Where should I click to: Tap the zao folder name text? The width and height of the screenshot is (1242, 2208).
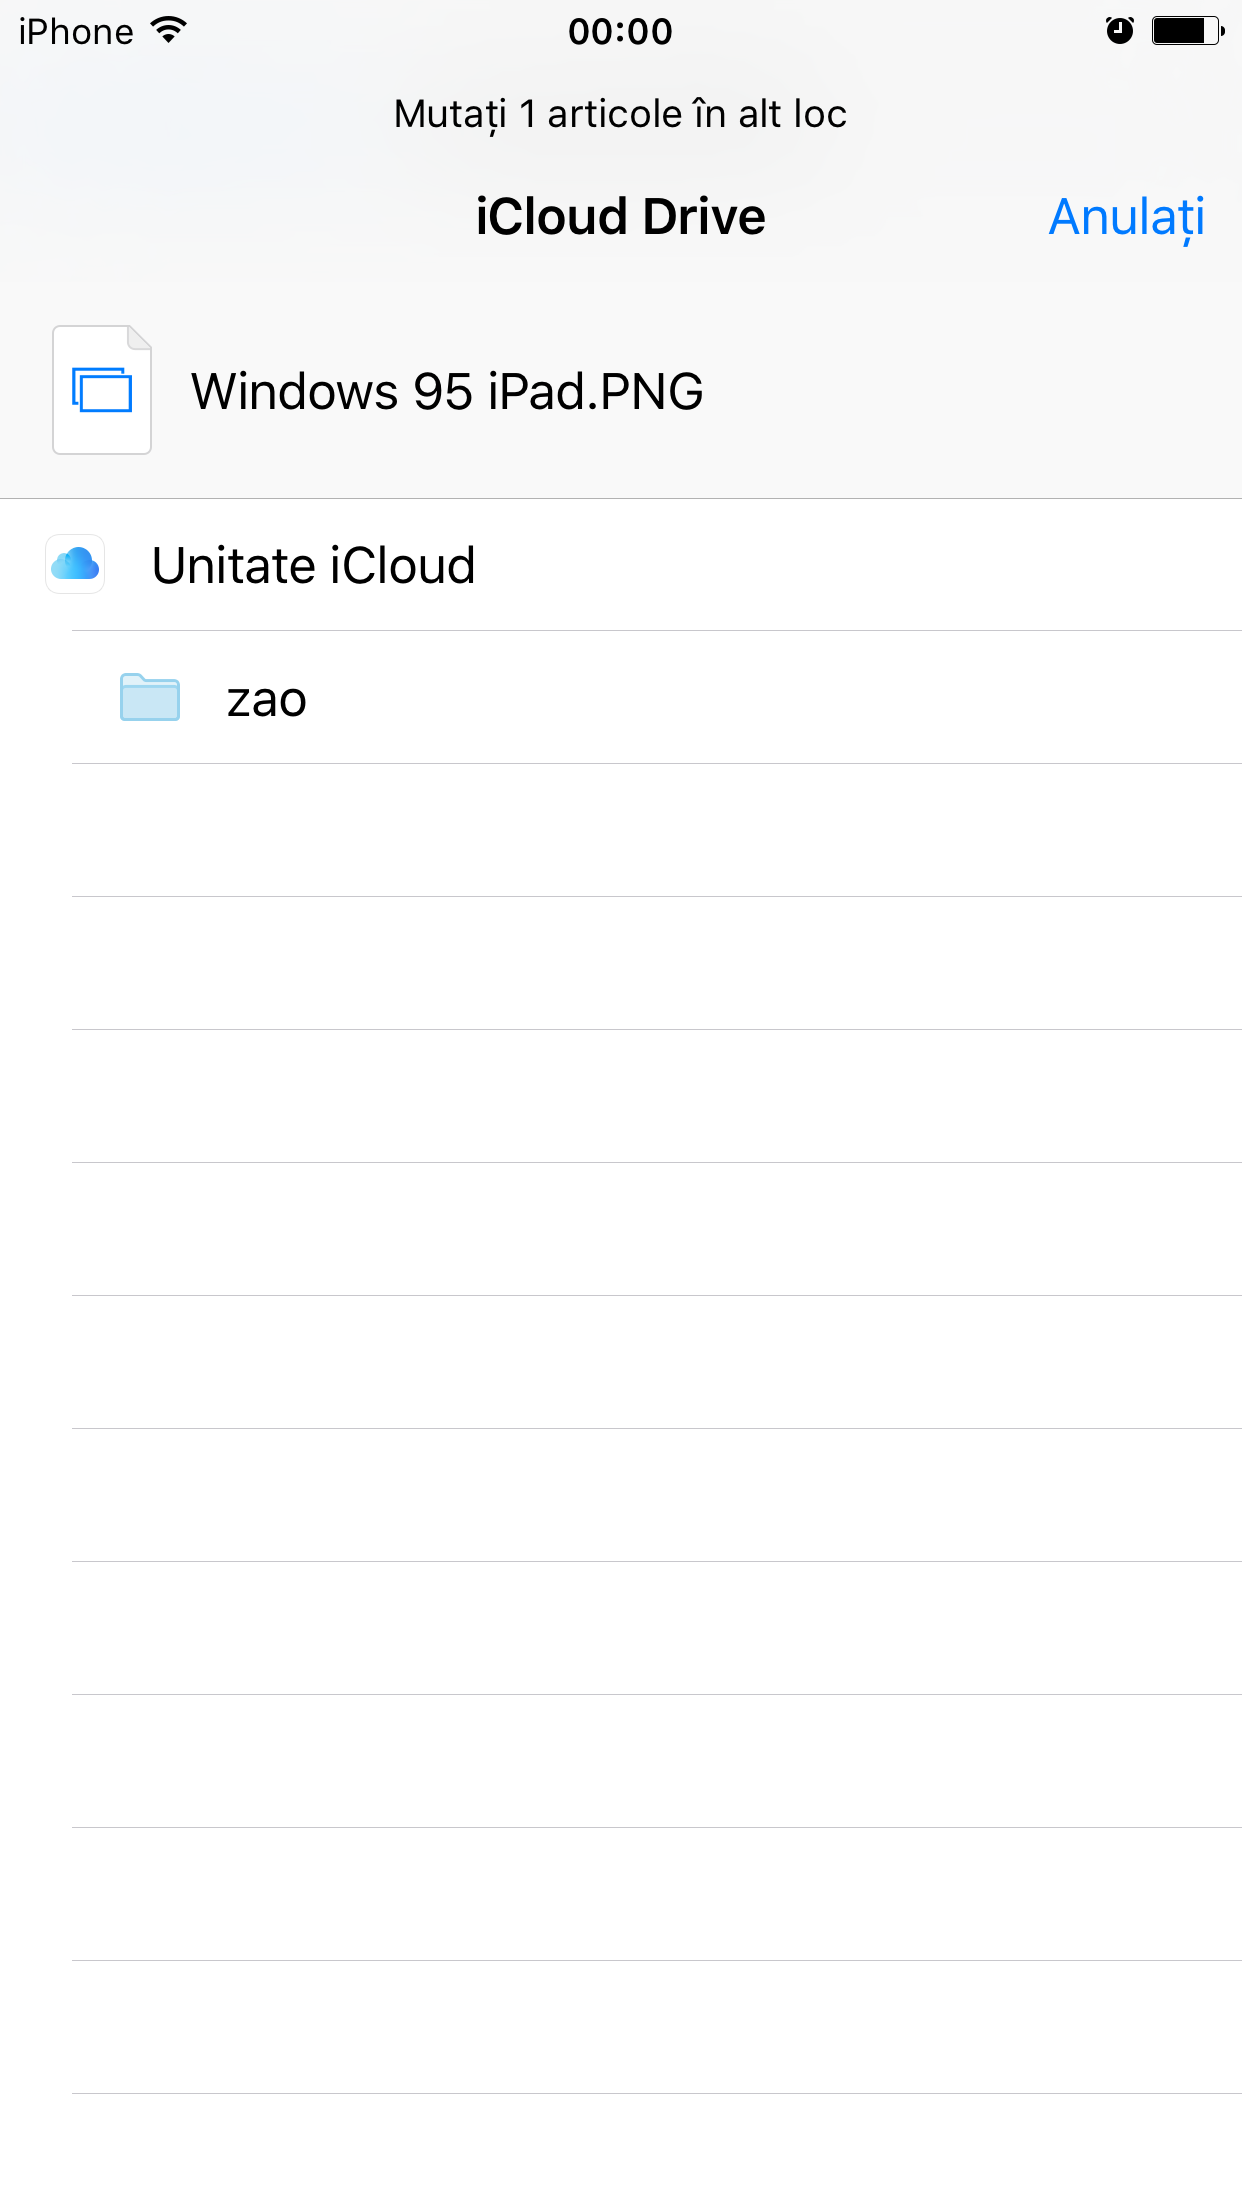[x=267, y=699]
